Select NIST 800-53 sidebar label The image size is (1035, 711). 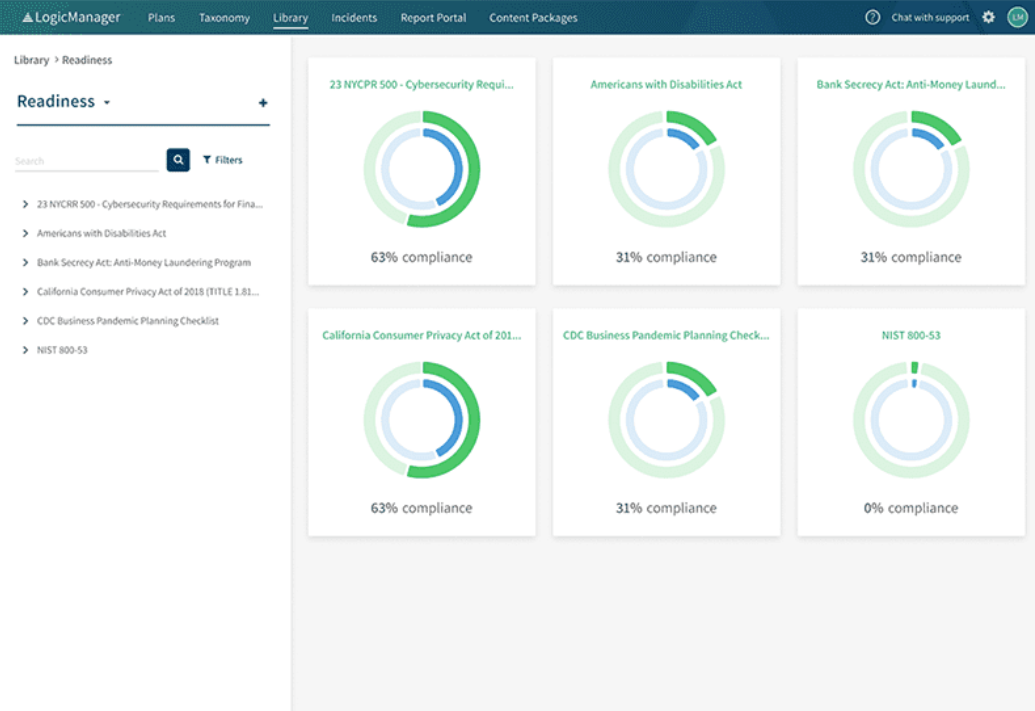[x=62, y=350]
